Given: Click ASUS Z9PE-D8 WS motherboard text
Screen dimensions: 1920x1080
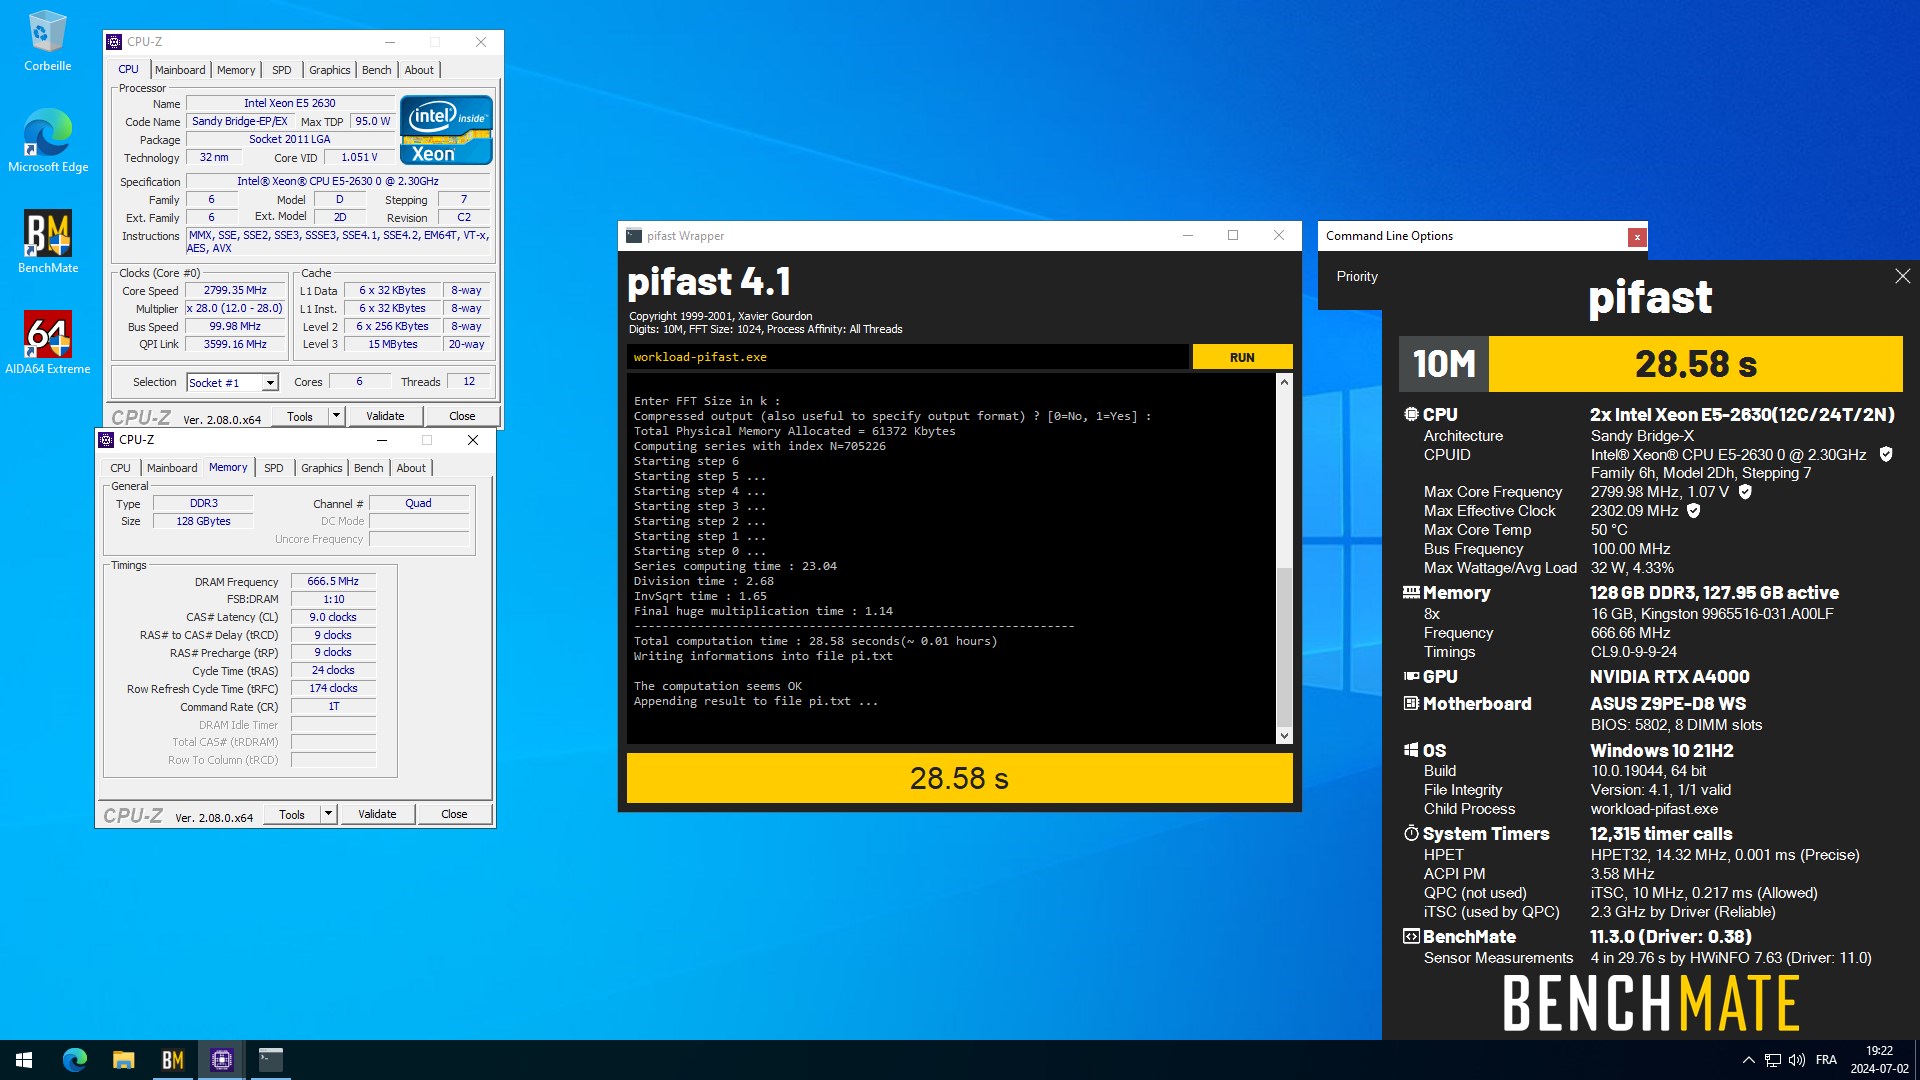Looking at the screenshot, I should pos(1668,704).
